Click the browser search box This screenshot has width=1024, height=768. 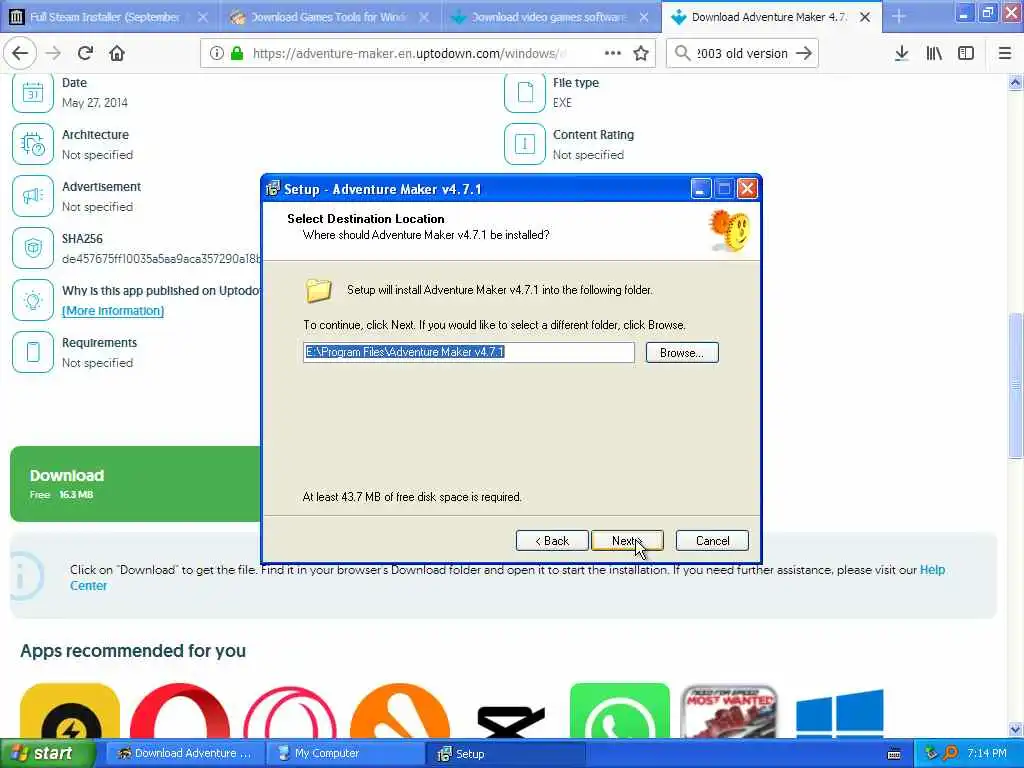743,53
